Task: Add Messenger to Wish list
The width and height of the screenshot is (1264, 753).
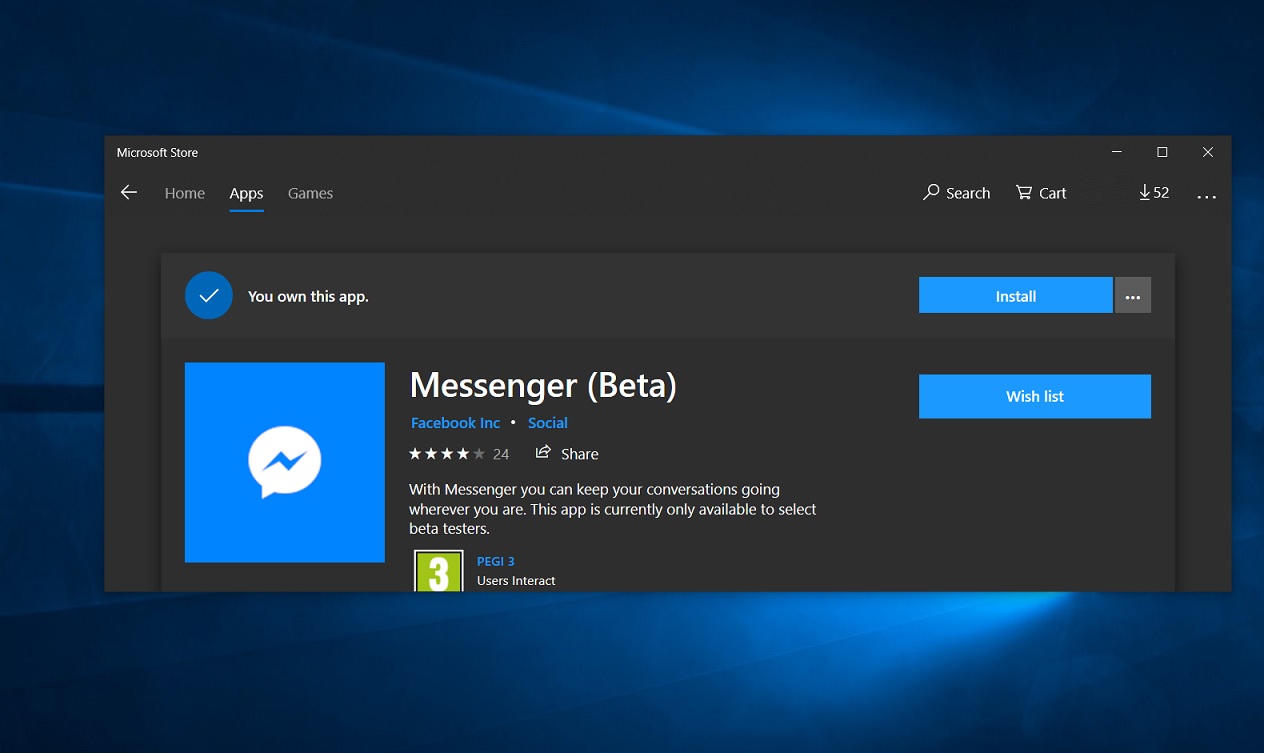Action: 1035,396
